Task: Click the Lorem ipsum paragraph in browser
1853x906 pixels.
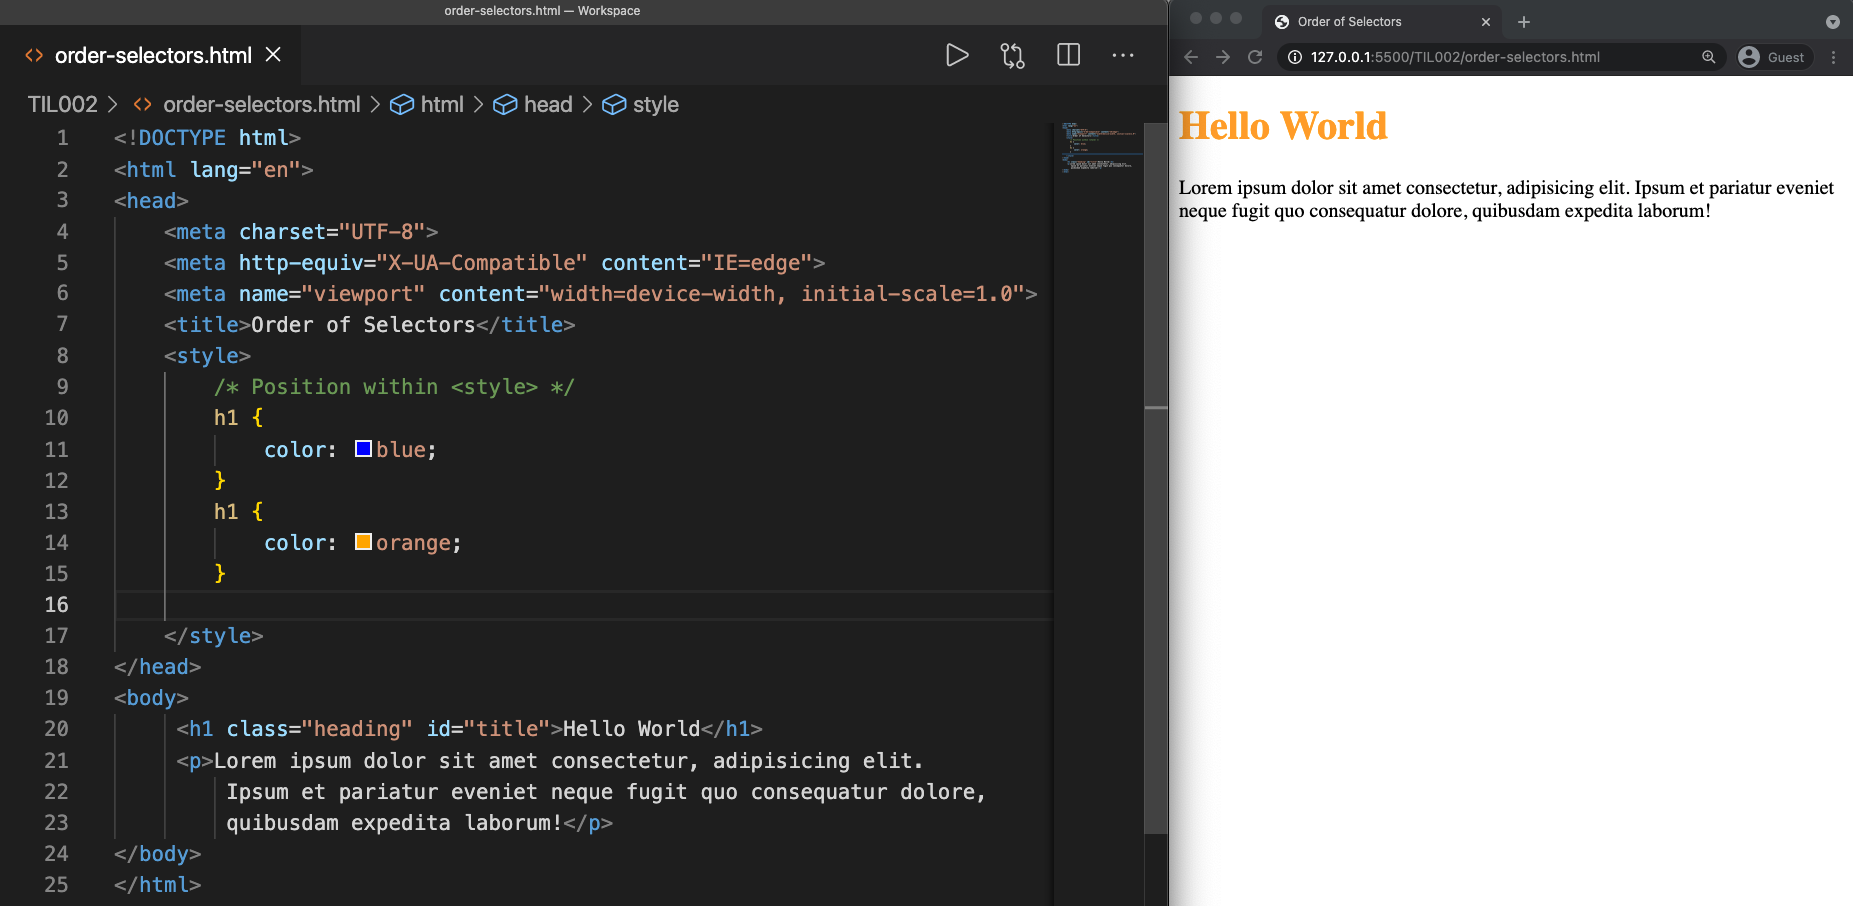Action: 1506,199
